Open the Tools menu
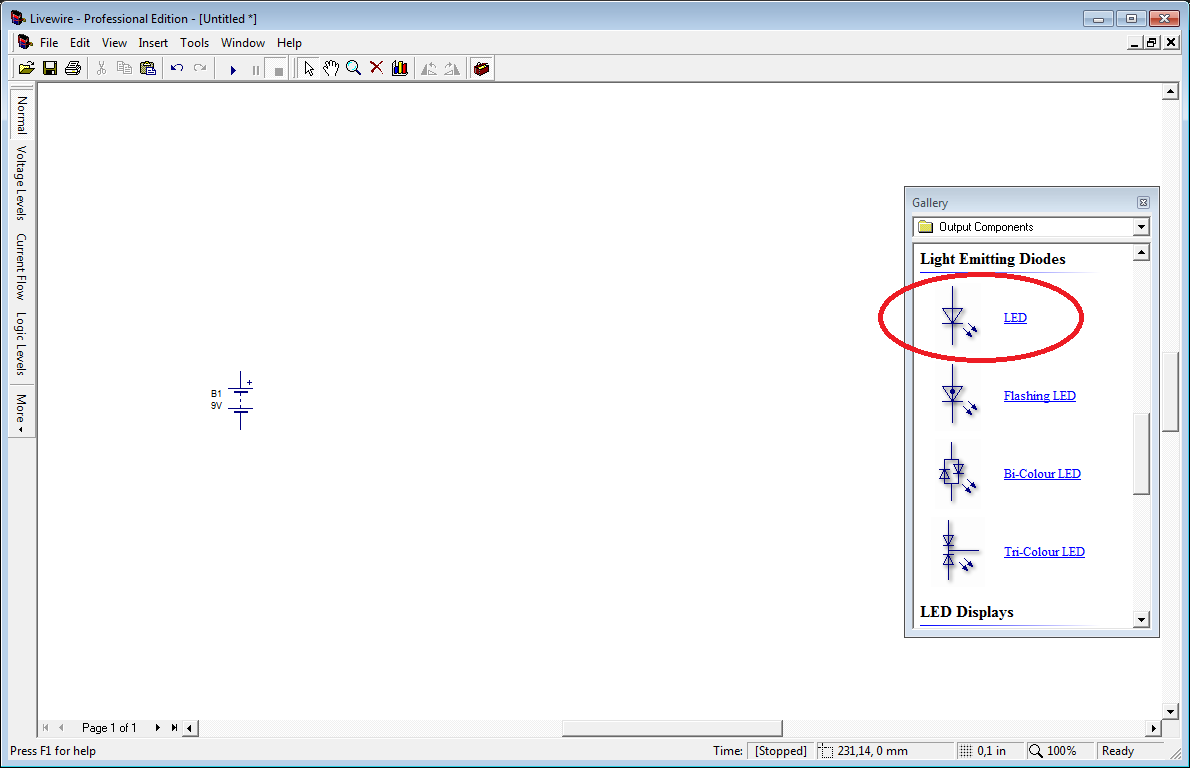 tap(194, 43)
